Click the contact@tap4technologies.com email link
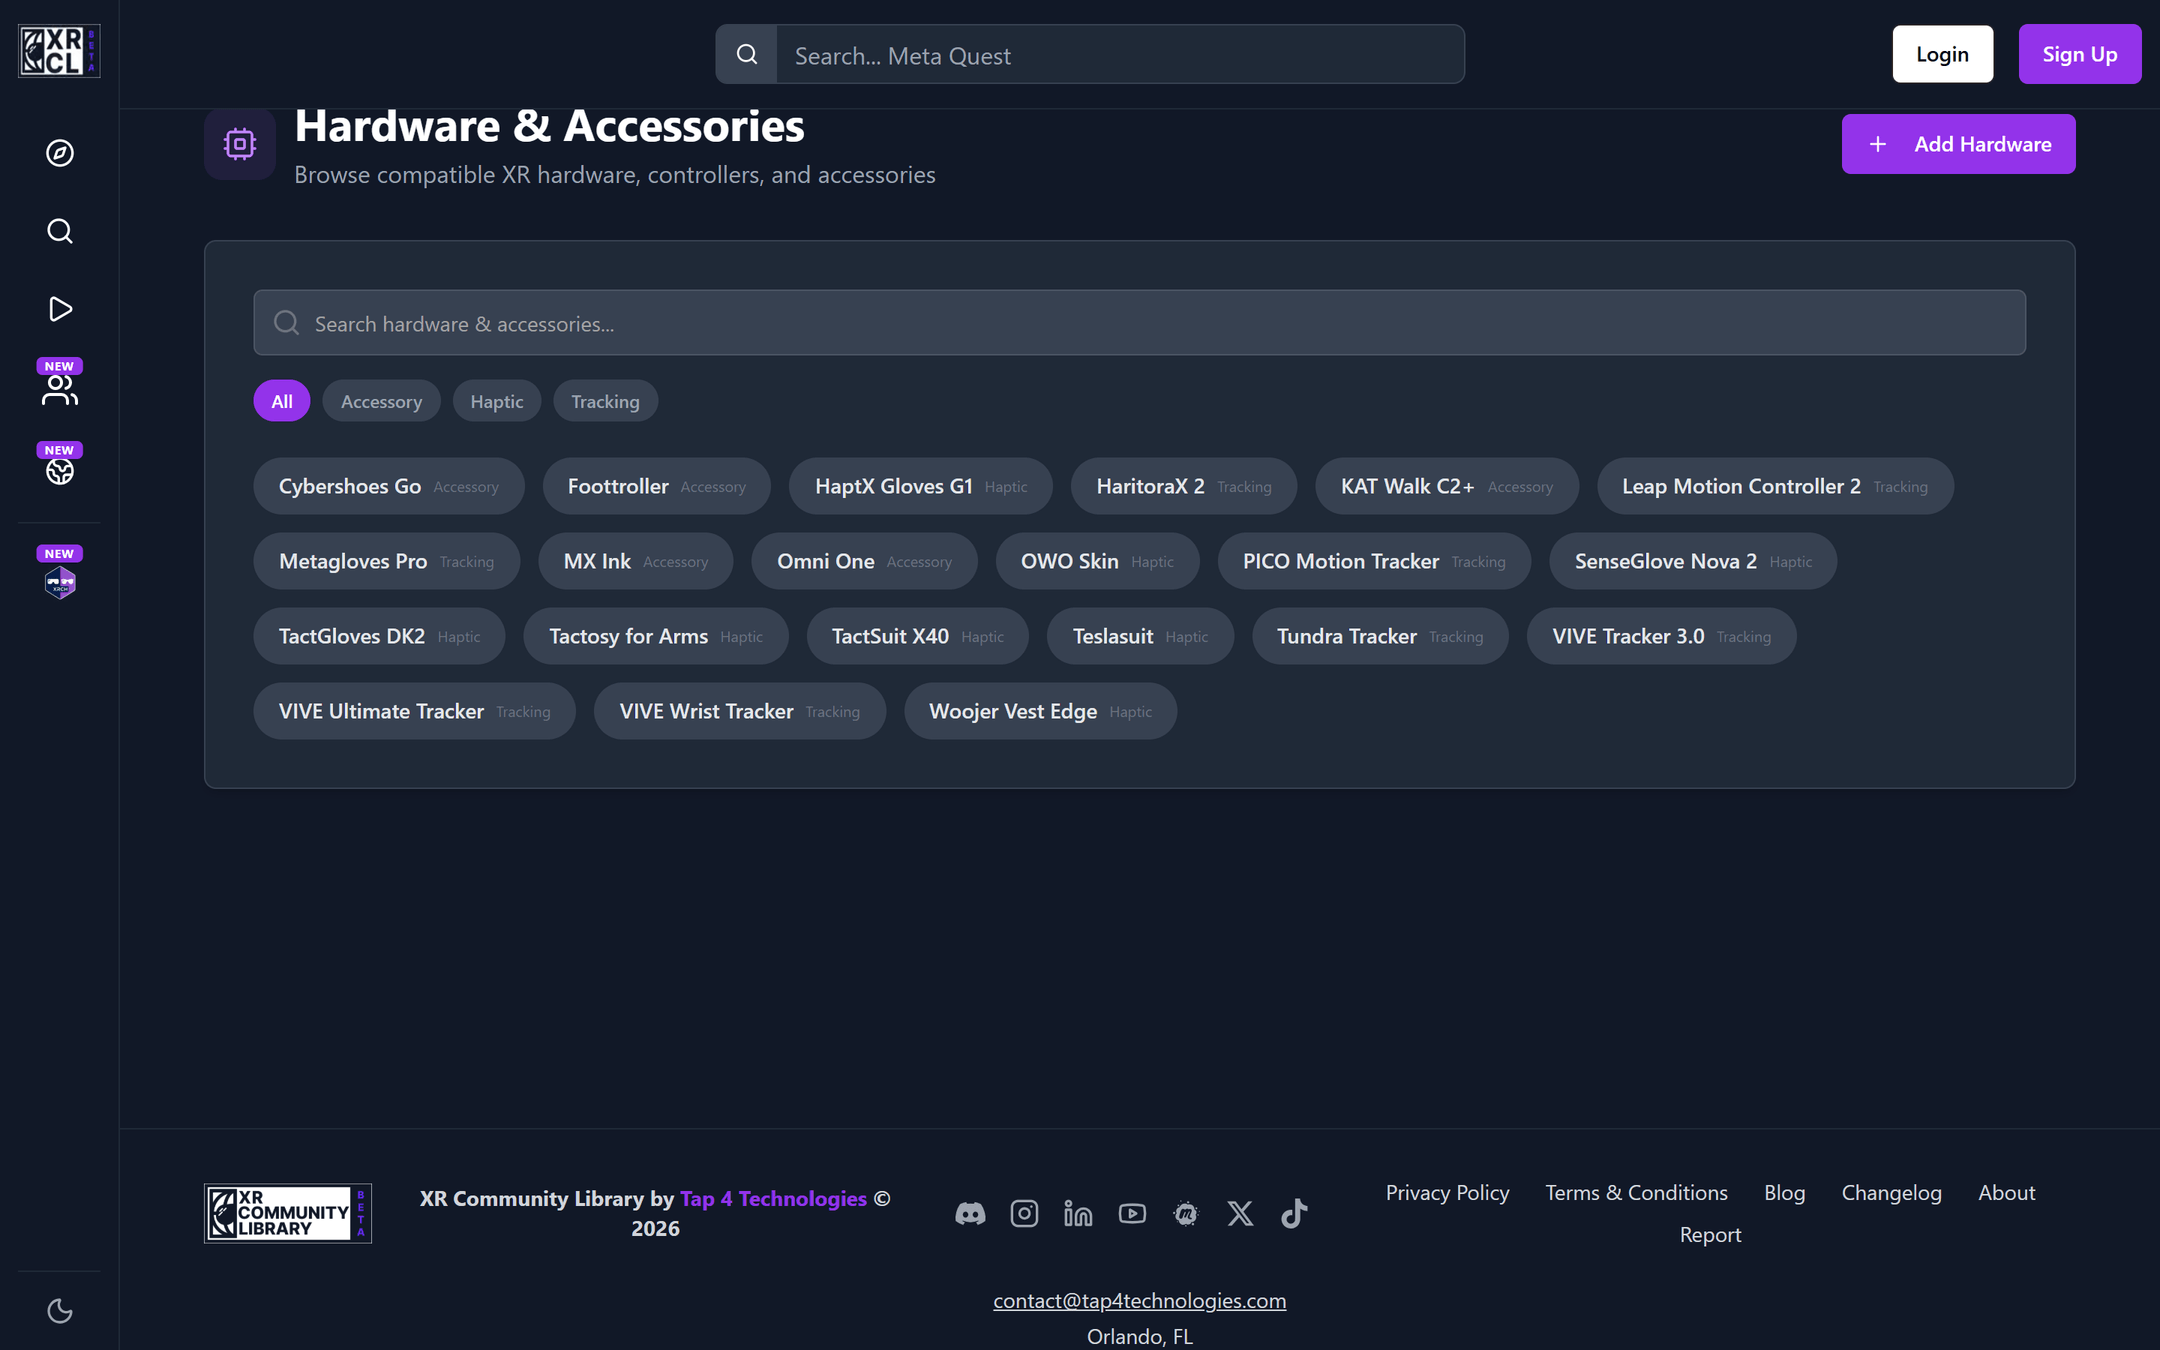 pyautogui.click(x=1139, y=1301)
